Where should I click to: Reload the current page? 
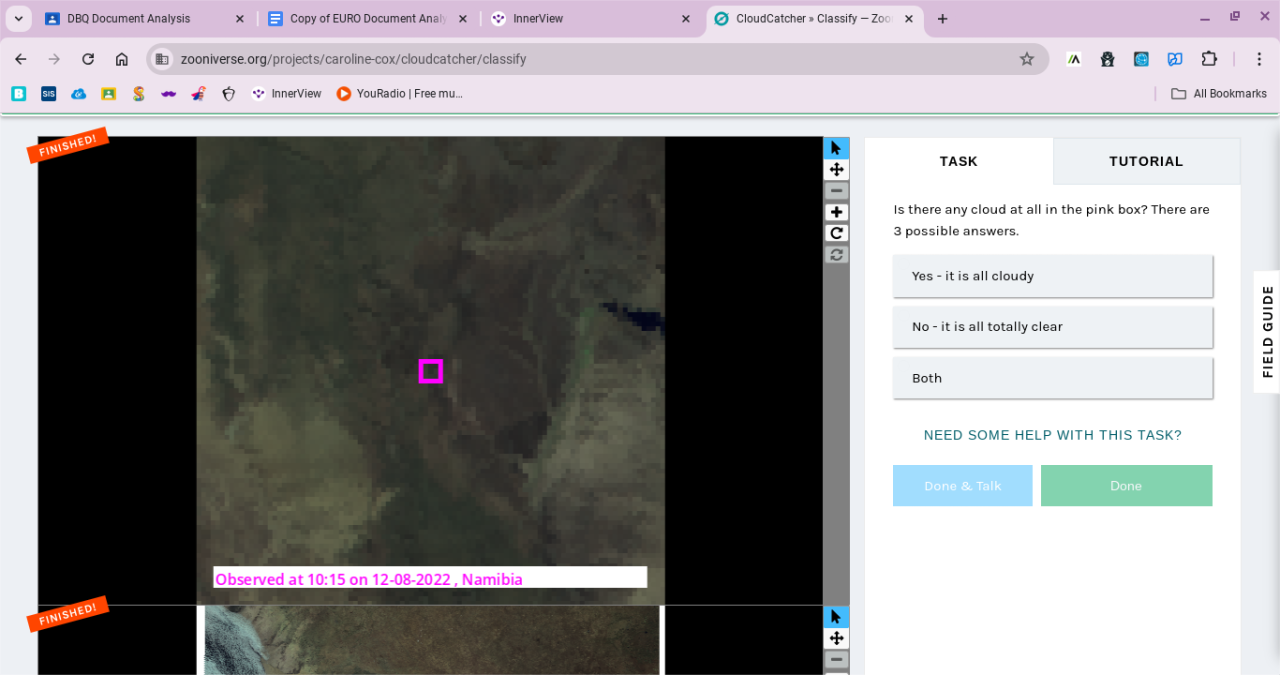(x=88, y=59)
